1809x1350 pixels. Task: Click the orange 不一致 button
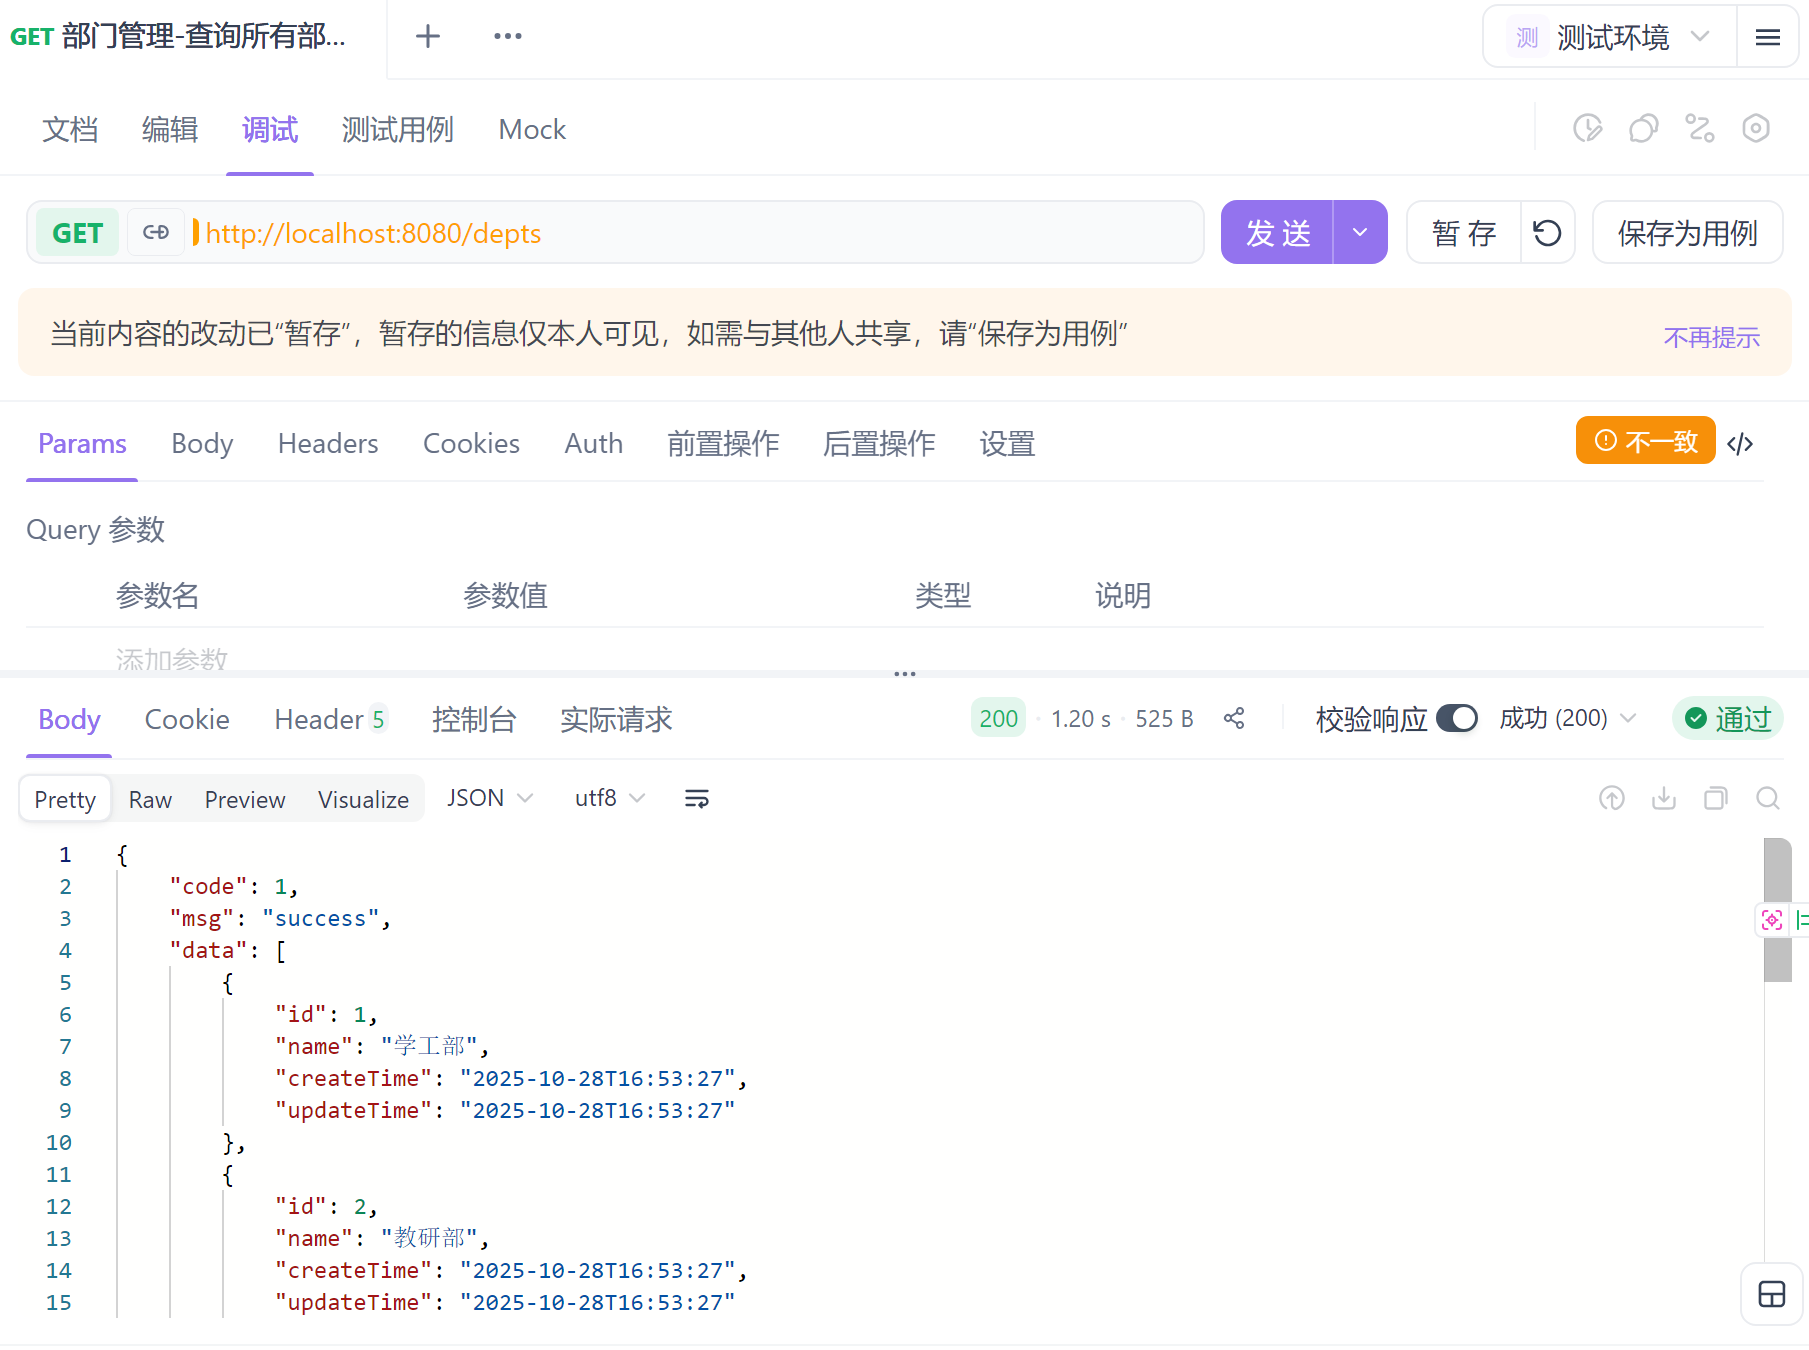[1646, 440]
